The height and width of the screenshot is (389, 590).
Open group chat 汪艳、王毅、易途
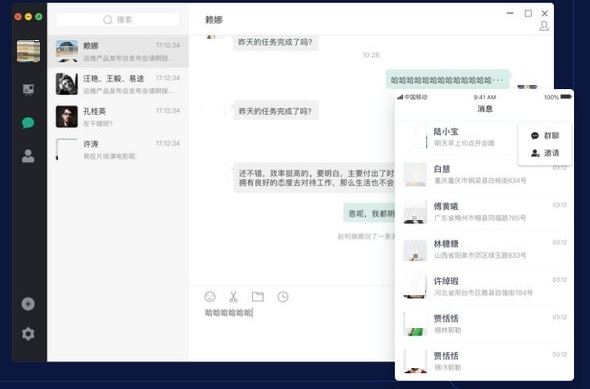point(118,84)
